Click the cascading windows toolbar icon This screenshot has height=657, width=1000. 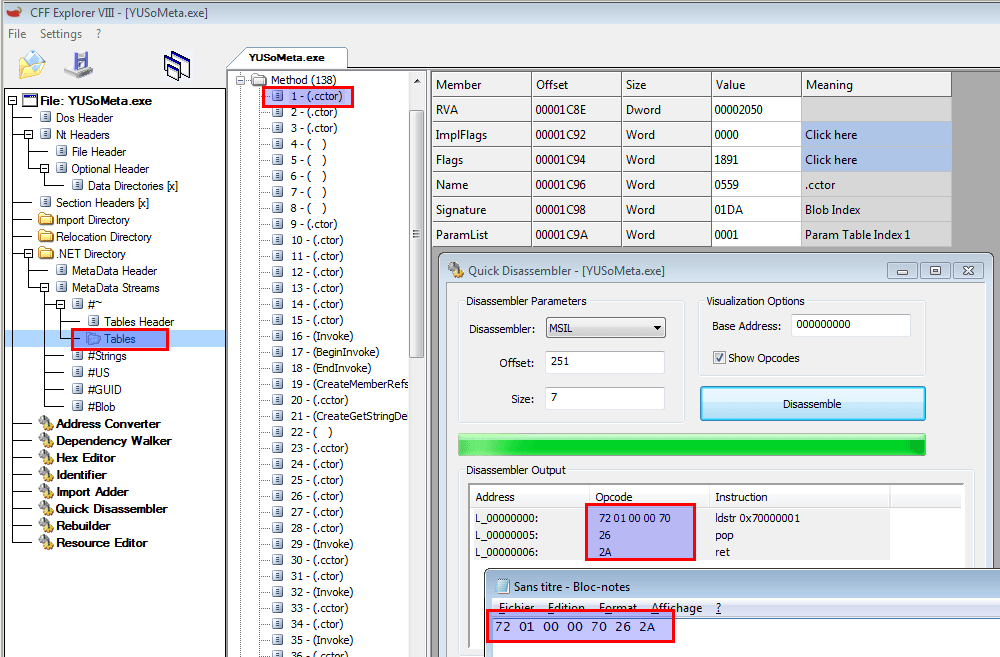click(x=176, y=65)
